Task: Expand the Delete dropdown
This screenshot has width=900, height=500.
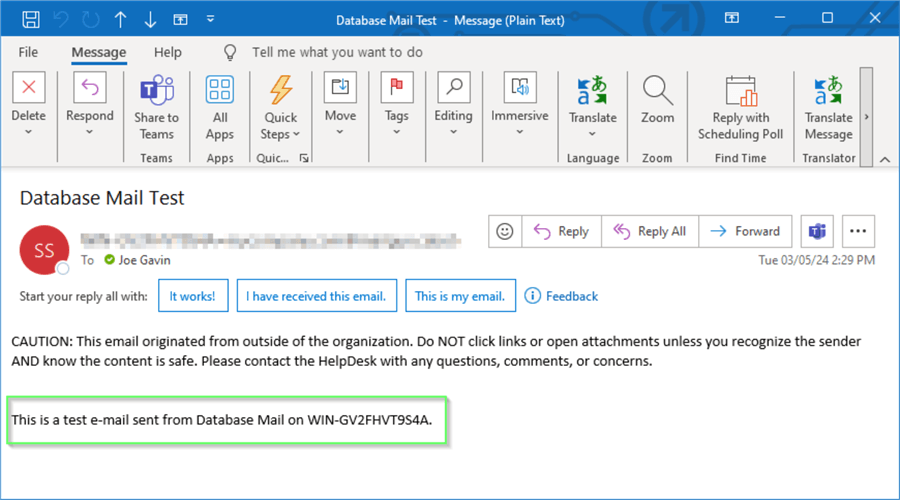Action: [x=28, y=132]
